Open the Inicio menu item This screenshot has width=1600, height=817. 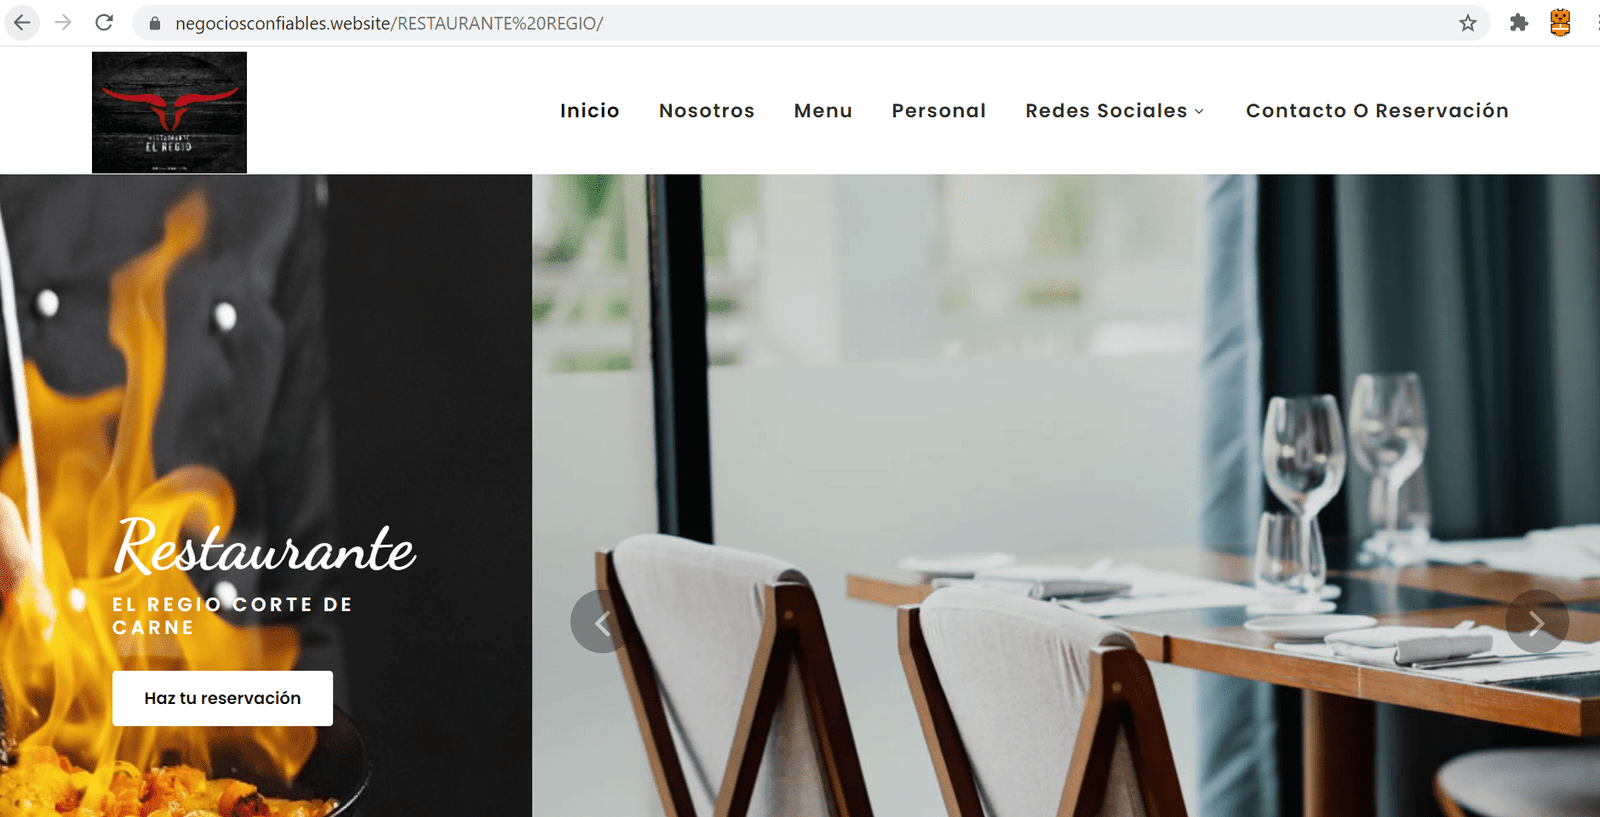click(590, 111)
